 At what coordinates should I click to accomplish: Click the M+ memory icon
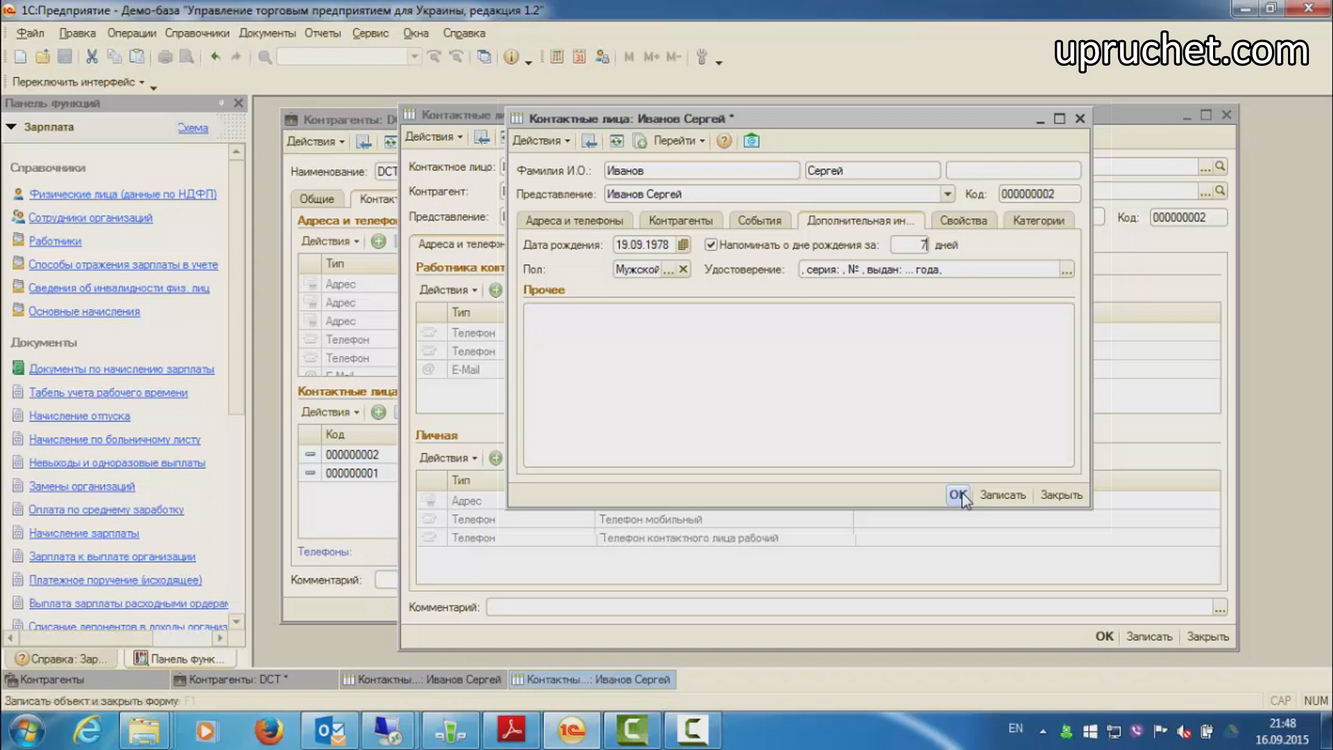click(651, 57)
